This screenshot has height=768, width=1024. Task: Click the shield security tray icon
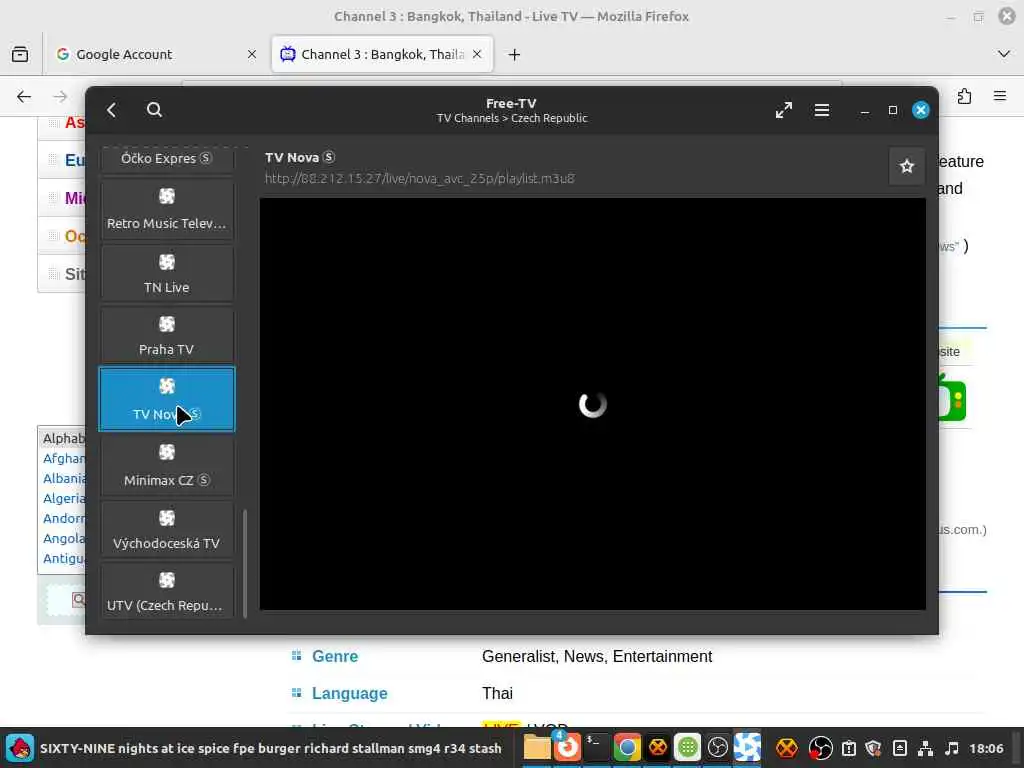[x=874, y=748]
